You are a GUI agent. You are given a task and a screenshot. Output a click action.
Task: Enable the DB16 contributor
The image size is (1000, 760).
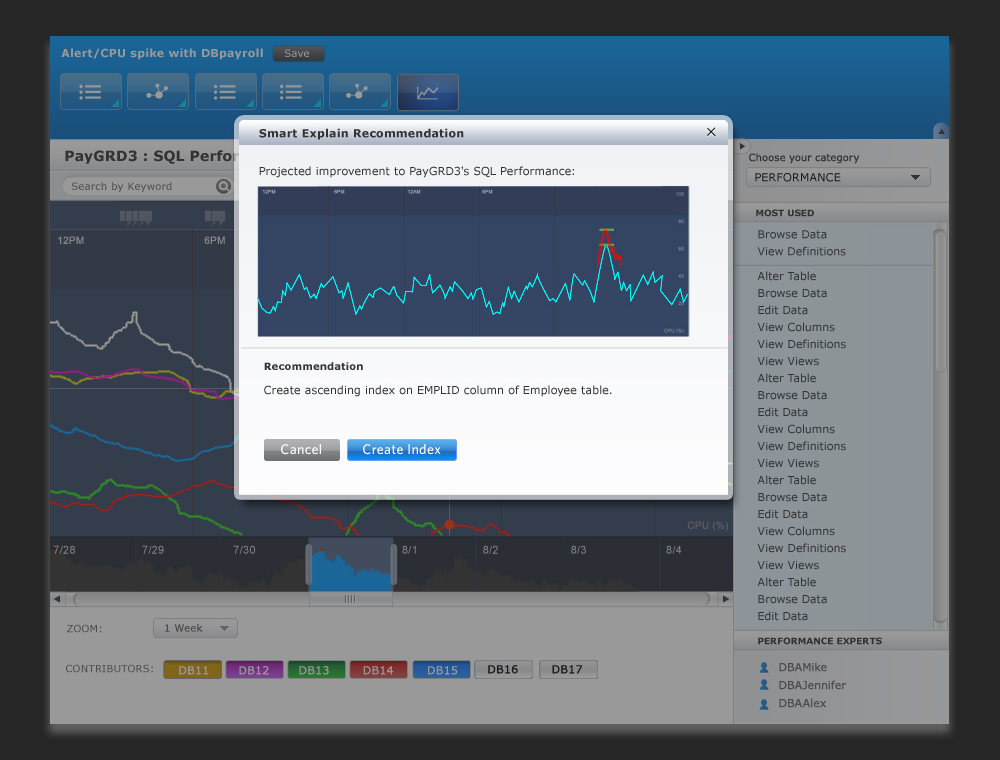503,669
